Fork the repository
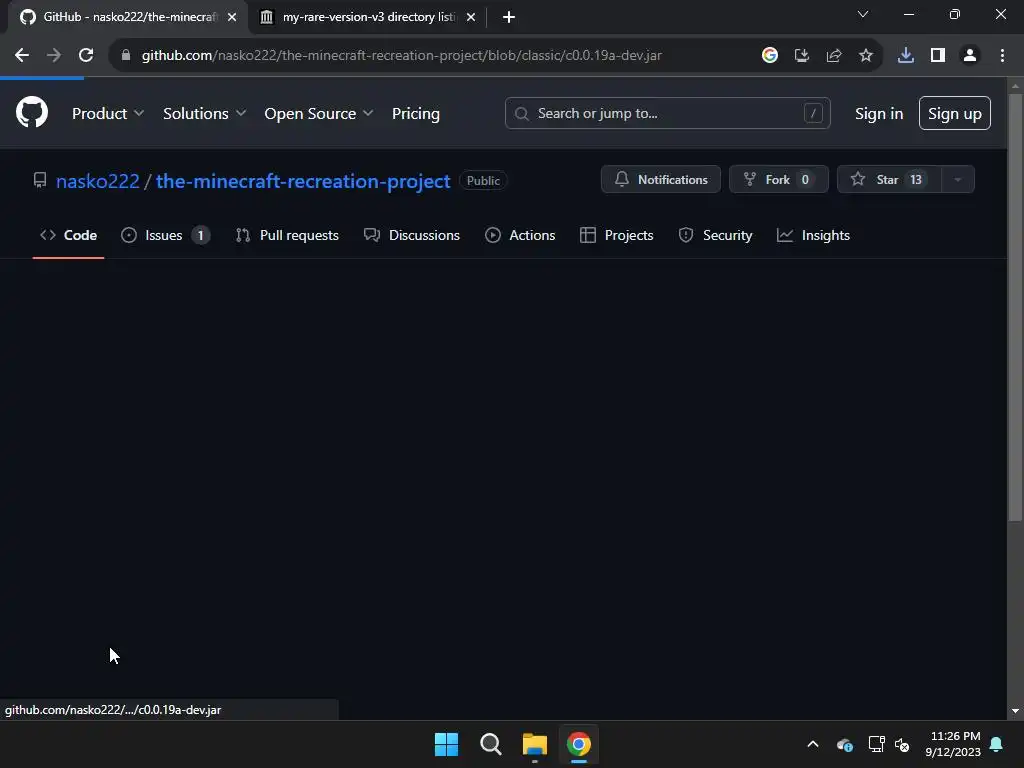The height and width of the screenshot is (768, 1024). [x=778, y=180]
